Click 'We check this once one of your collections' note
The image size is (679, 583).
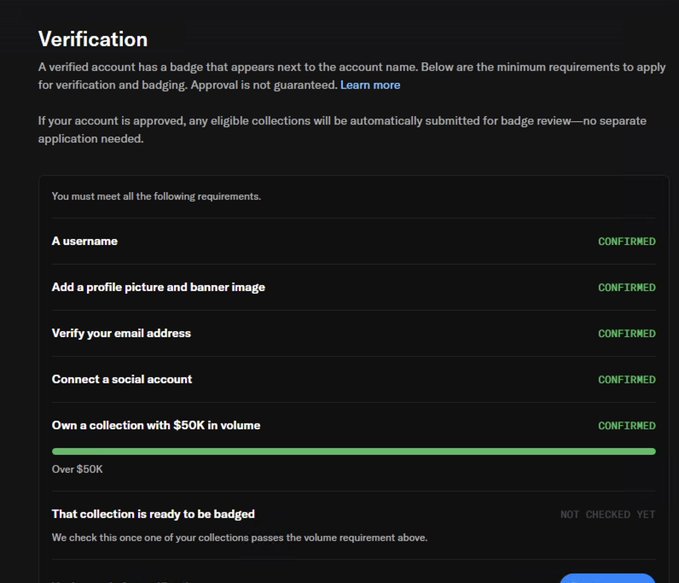pos(239,538)
